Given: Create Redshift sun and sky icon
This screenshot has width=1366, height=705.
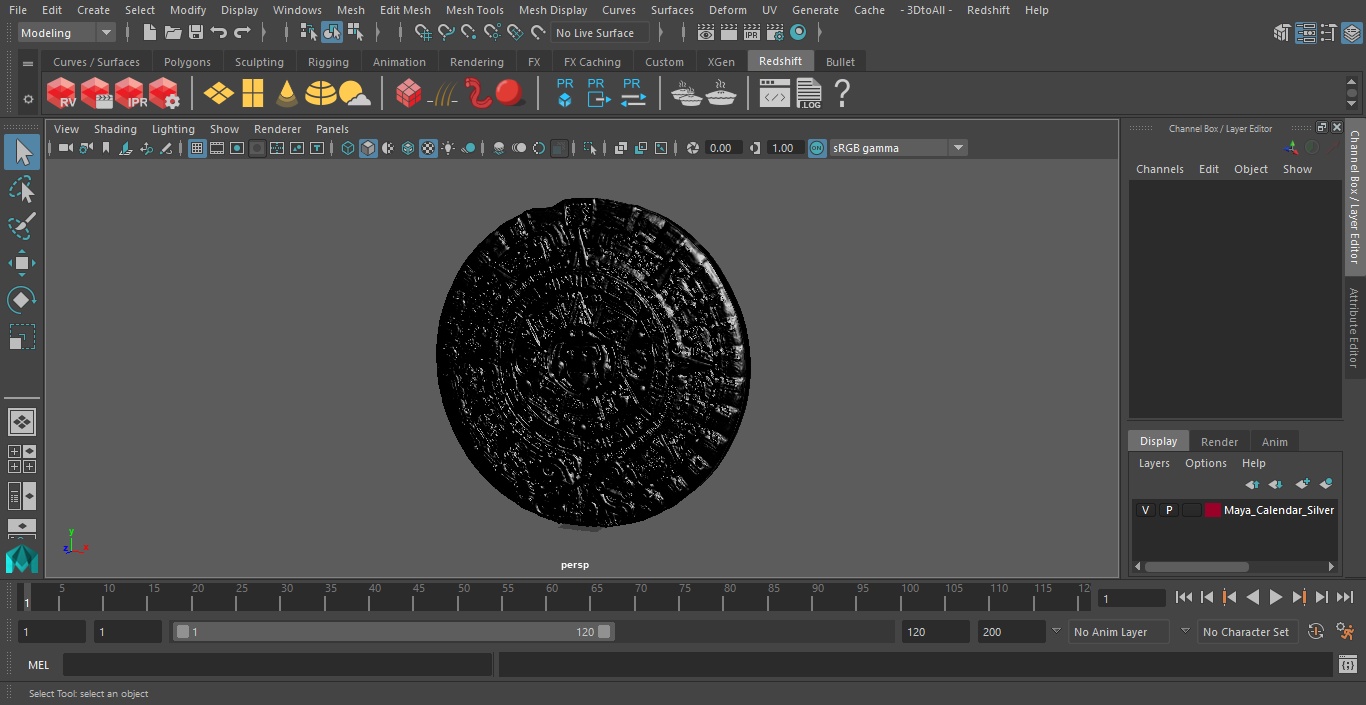Looking at the screenshot, I should [x=354, y=94].
